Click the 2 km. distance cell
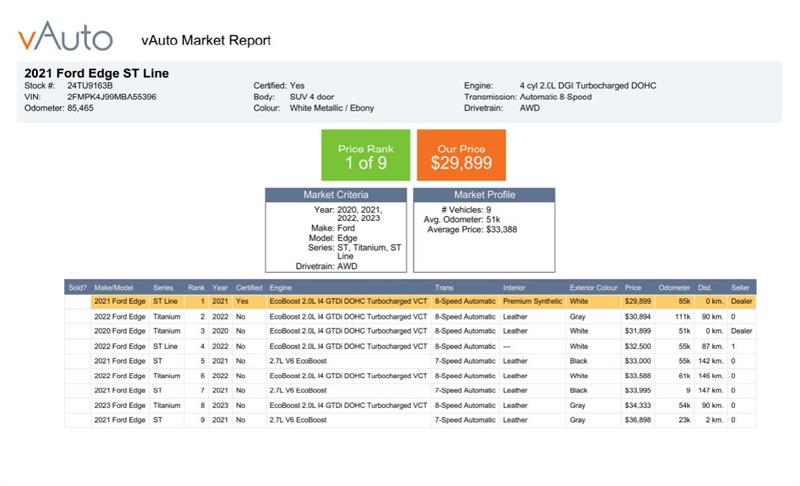Screen dimensions: 800x486 coord(715,420)
